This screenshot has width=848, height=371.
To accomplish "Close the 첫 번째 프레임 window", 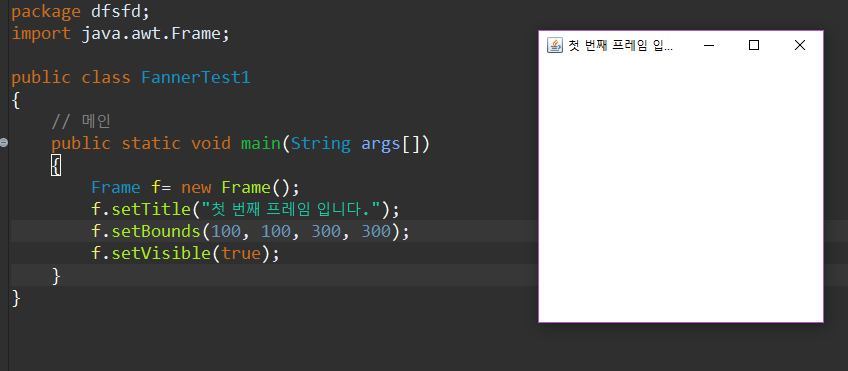I will [x=799, y=45].
